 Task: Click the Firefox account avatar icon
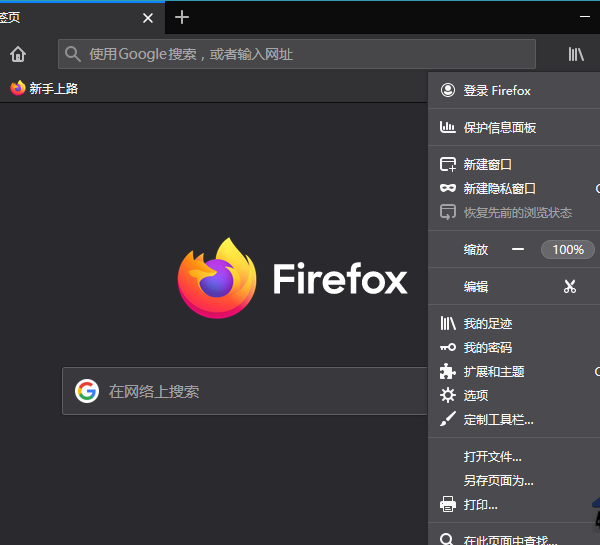[x=448, y=91]
